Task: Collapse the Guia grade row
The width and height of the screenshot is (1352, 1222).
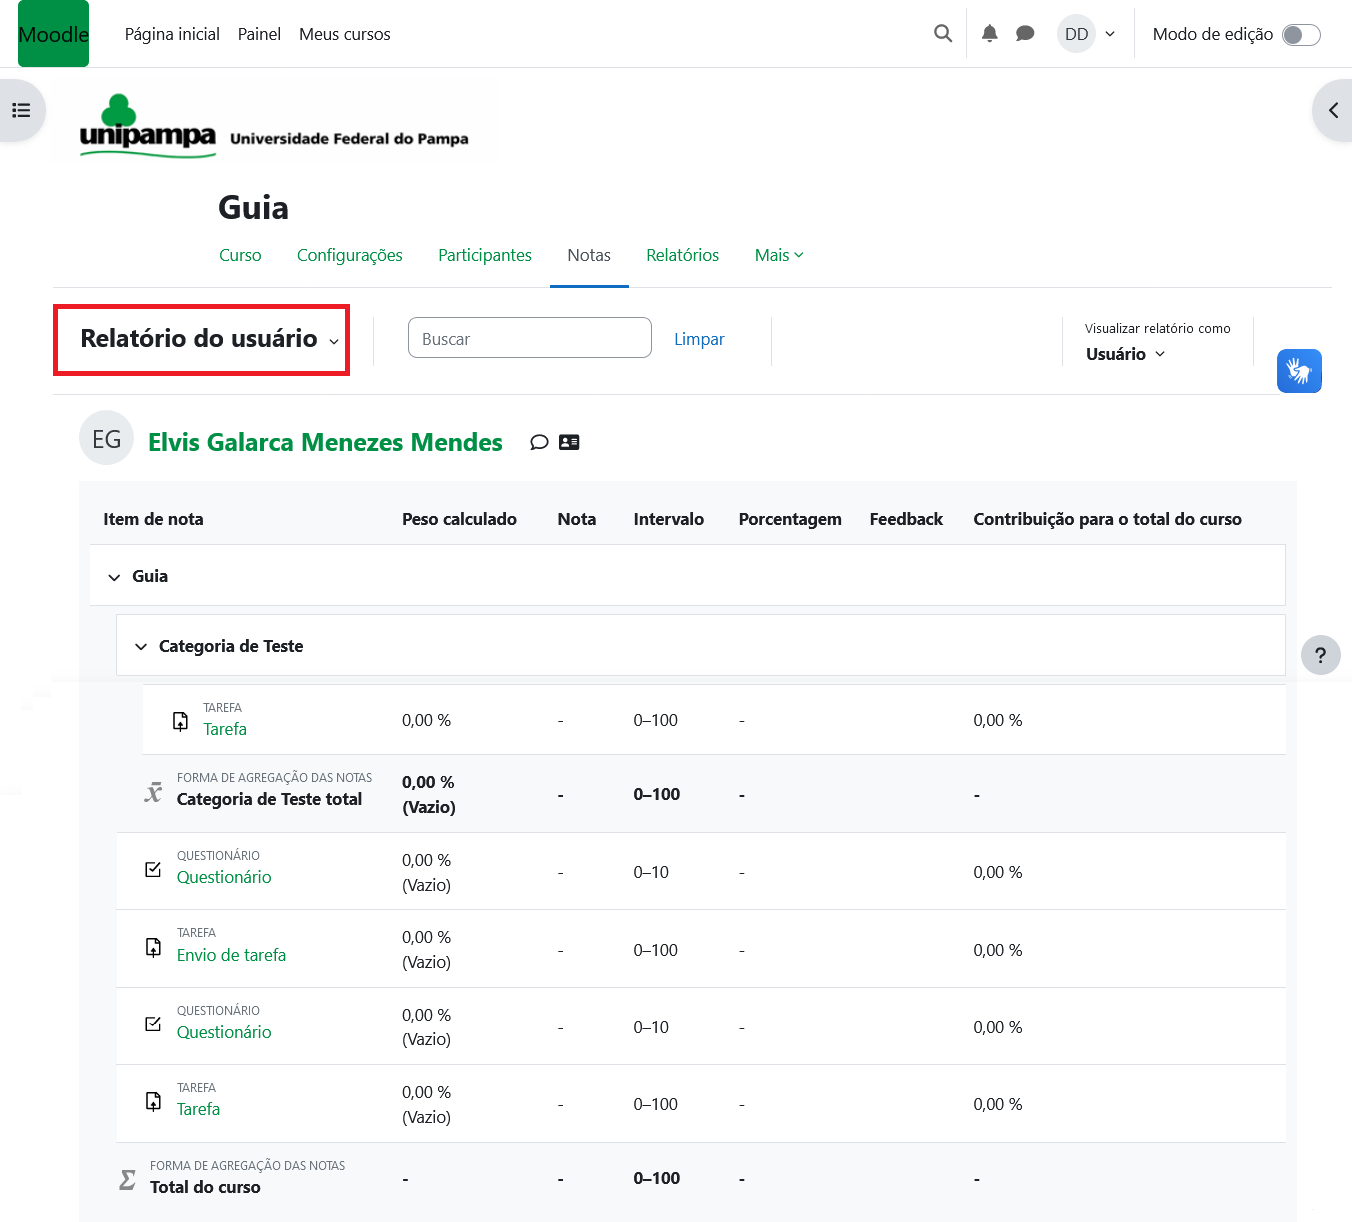Action: [114, 577]
